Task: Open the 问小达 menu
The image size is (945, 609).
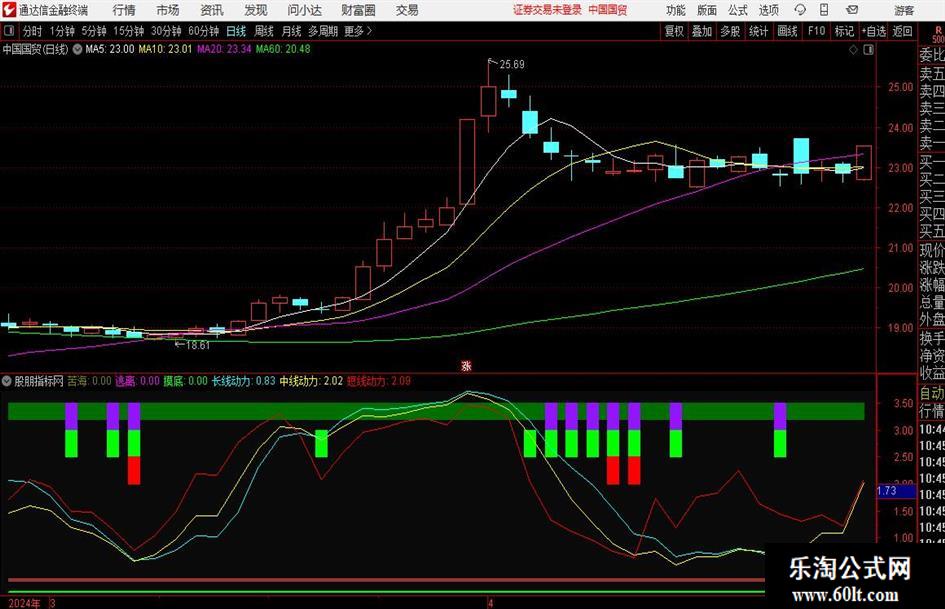Action: point(304,10)
